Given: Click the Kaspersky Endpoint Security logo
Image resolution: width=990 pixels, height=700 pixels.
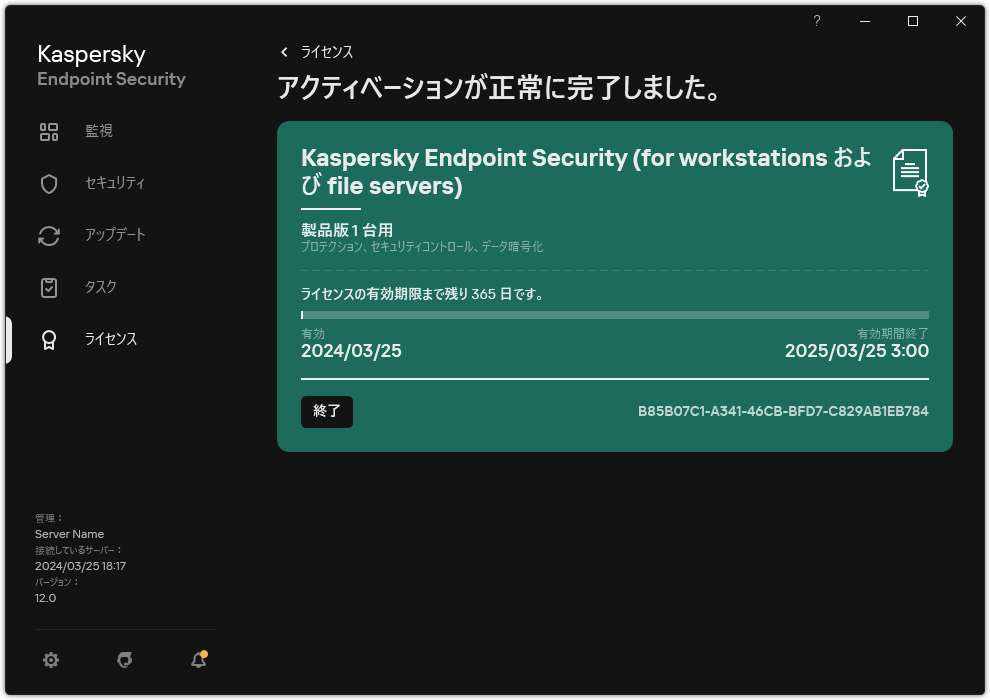Looking at the screenshot, I should tap(111, 65).
